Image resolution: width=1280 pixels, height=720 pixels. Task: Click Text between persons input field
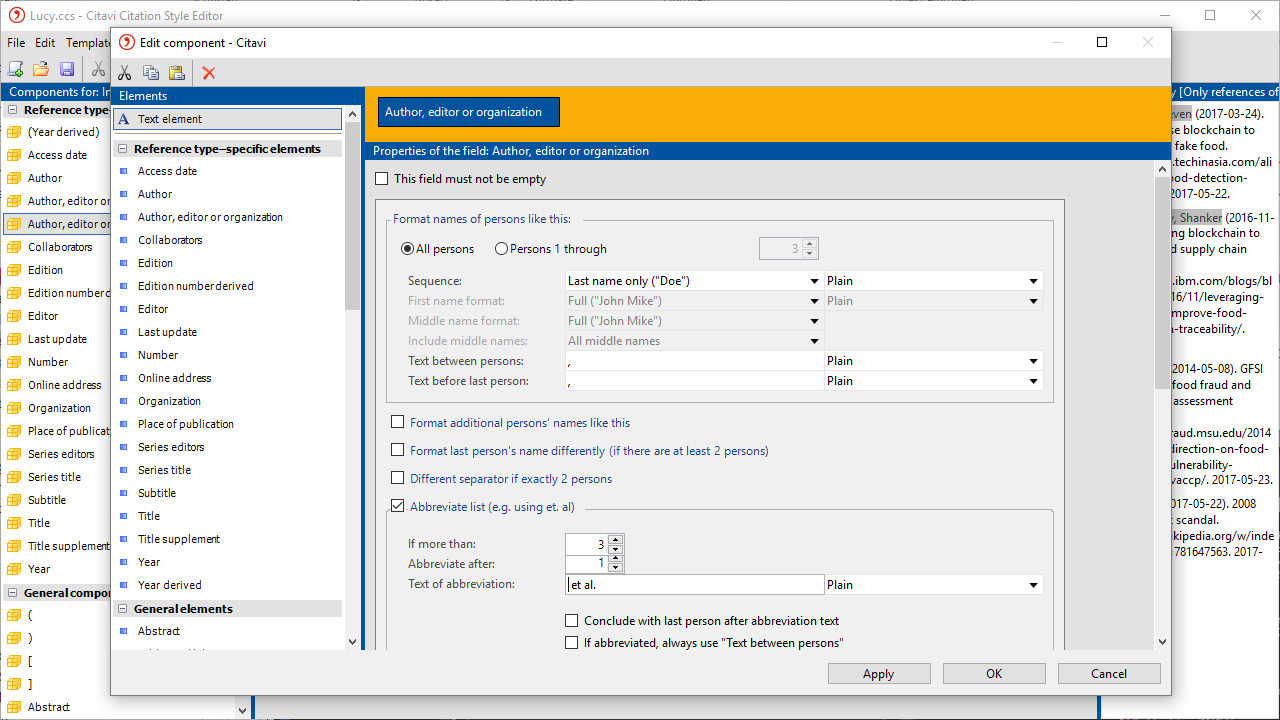coord(694,361)
